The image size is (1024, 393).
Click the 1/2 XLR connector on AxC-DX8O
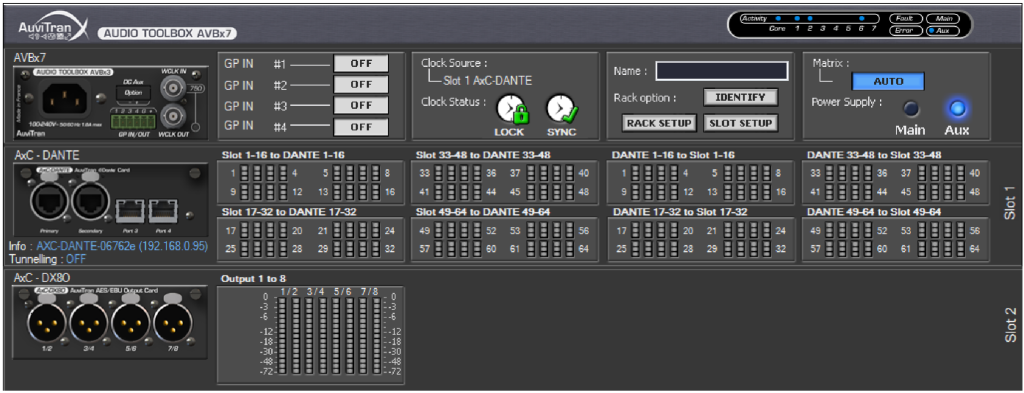pyautogui.click(x=46, y=322)
